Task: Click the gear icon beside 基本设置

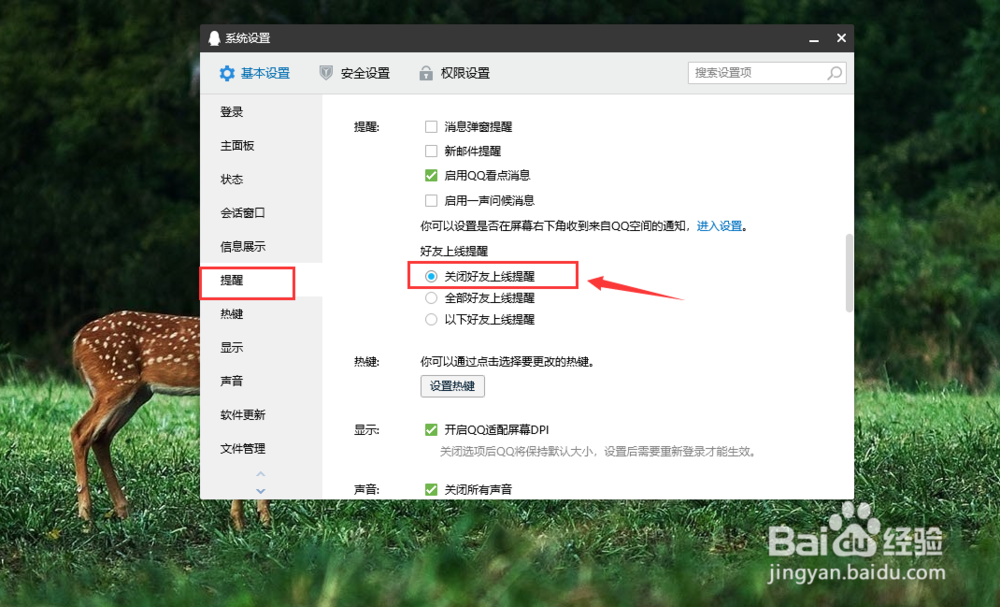Action: 227,73
